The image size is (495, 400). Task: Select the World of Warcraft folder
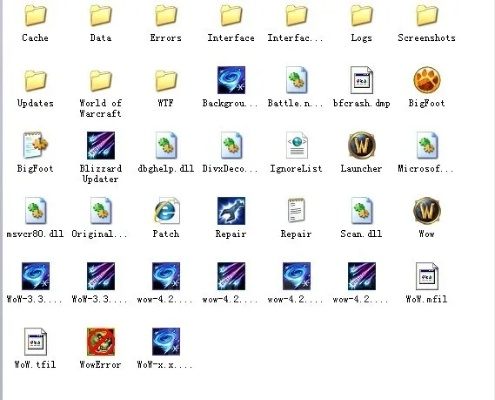tap(101, 81)
